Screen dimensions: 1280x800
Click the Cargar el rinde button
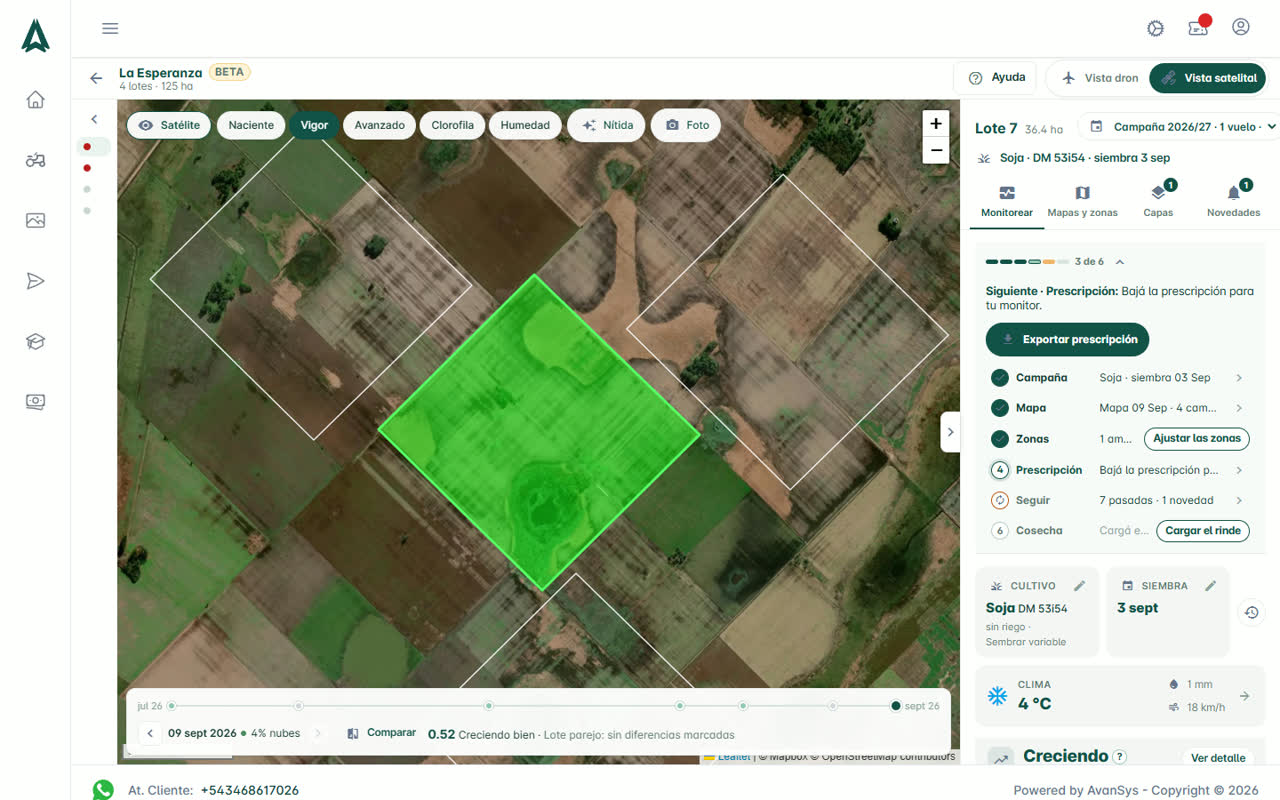[x=1203, y=531]
